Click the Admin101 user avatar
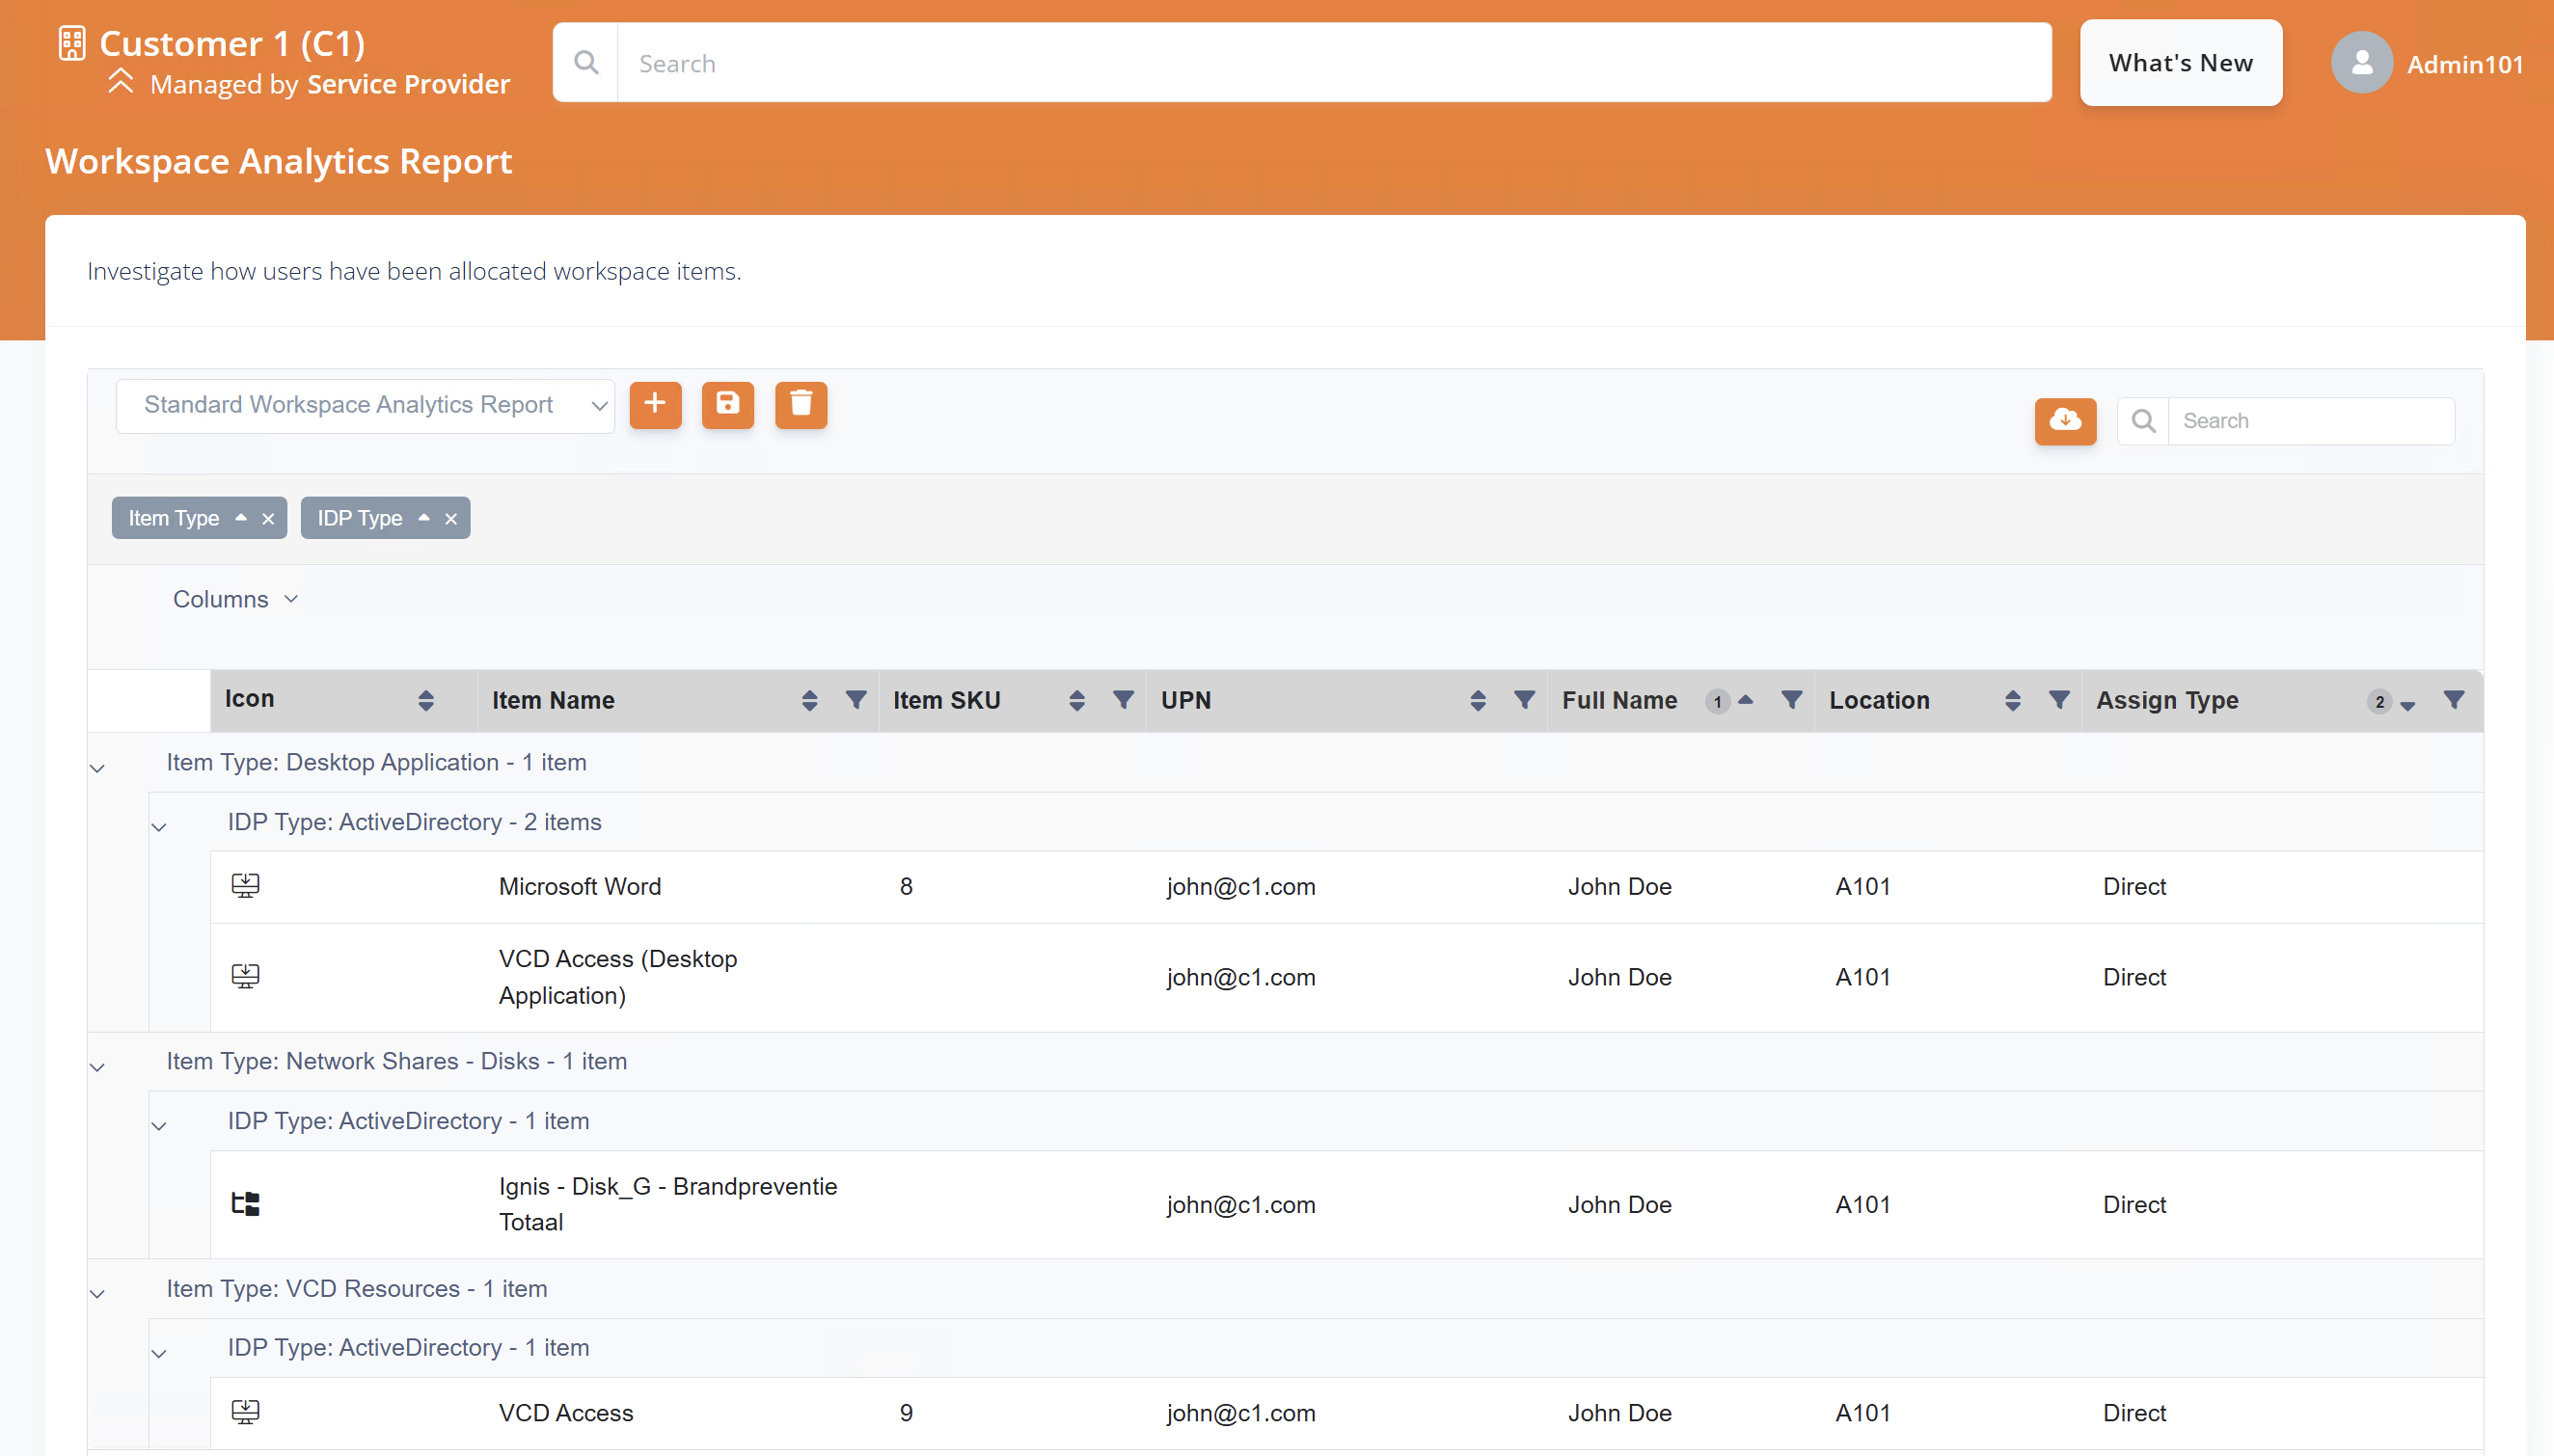This screenshot has width=2554, height=1456. click(2361, 63)
